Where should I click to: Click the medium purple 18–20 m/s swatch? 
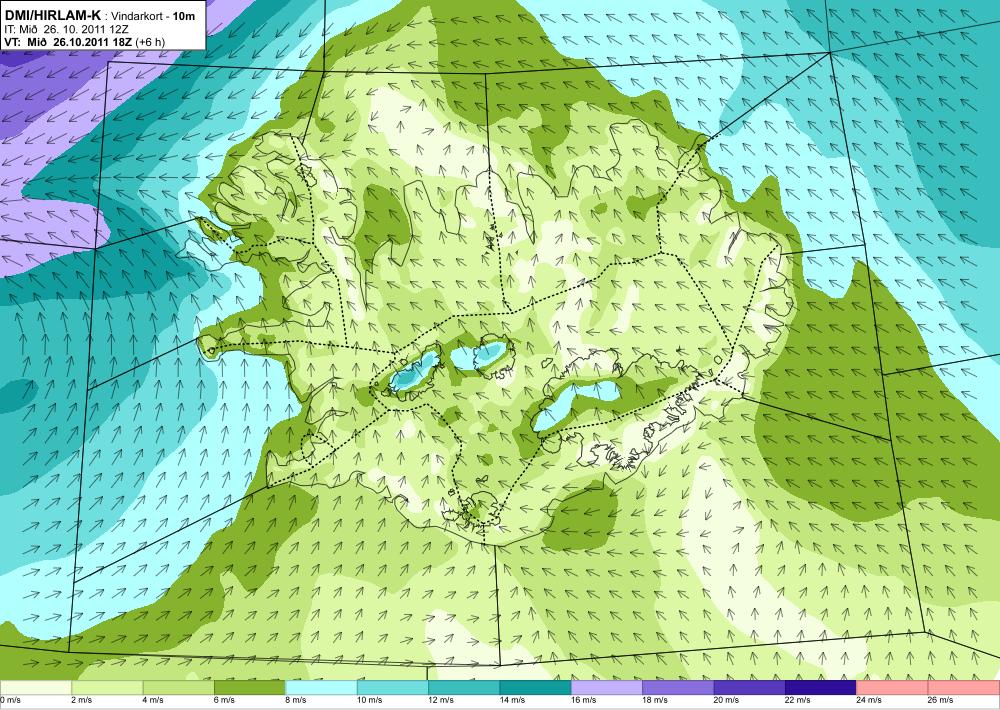point(678,688)
